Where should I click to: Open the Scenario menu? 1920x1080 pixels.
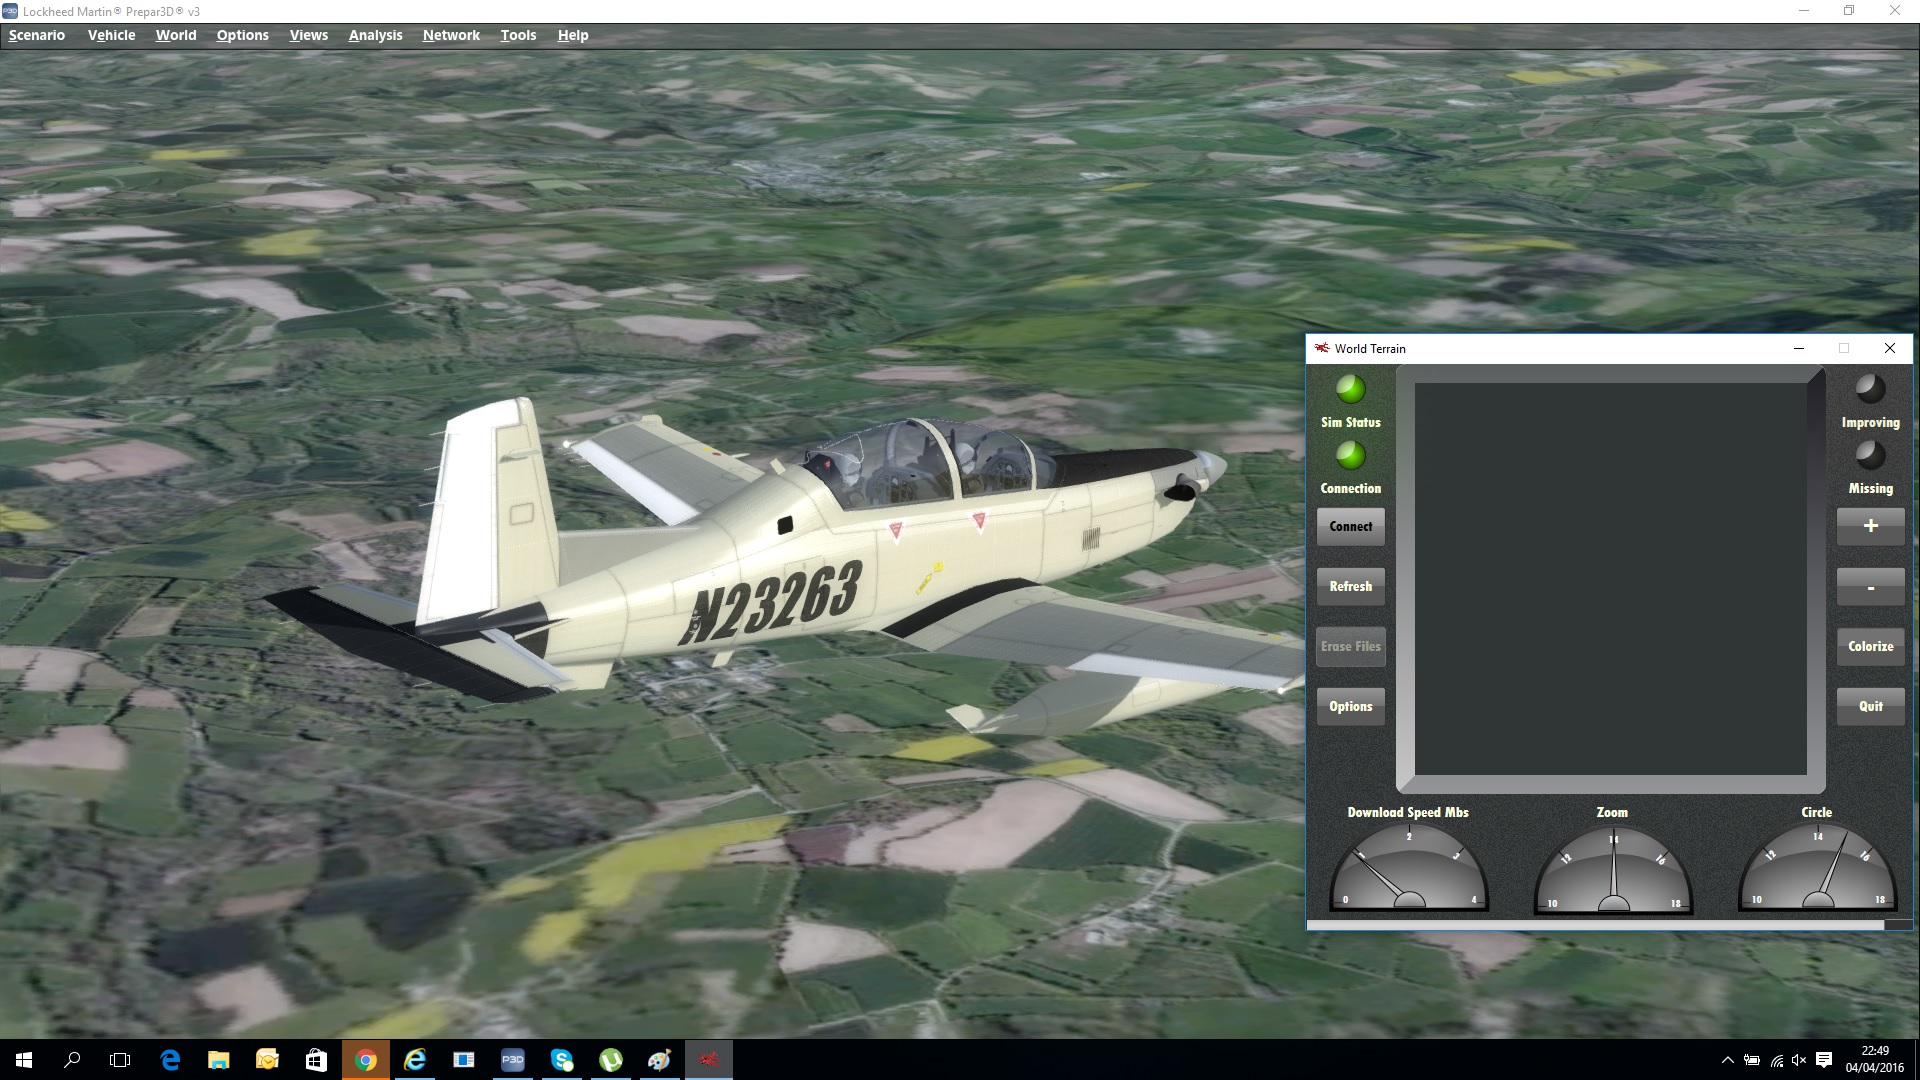point(37,35)
